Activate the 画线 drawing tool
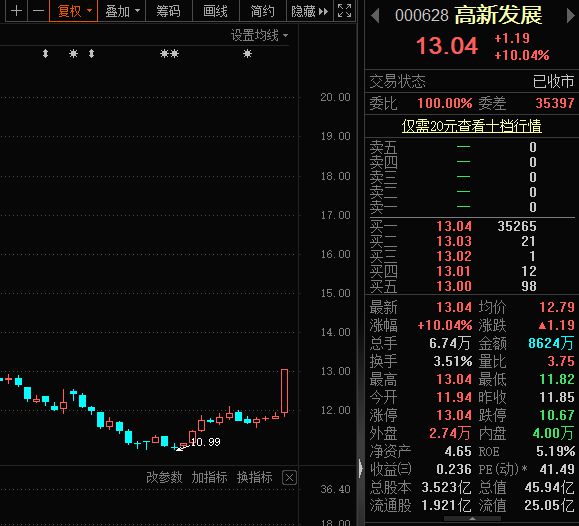 pyautogui.click(x=216, y=11)
